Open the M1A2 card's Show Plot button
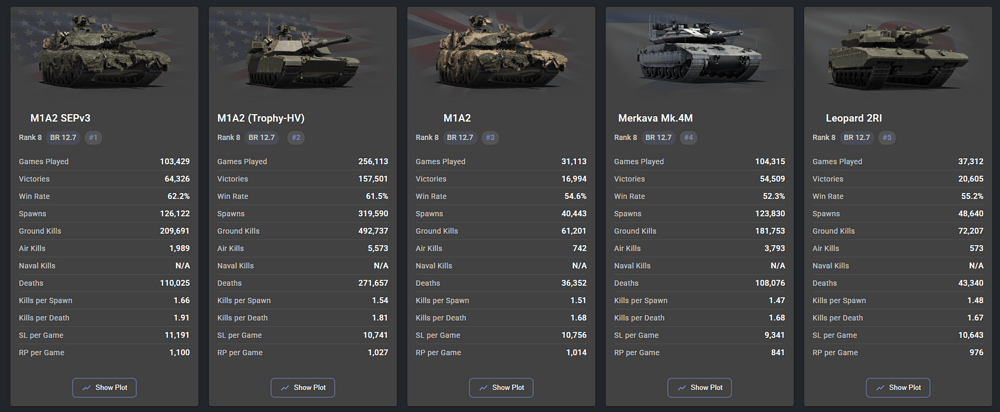Screen dimensions: 1000x412 click(501, 387)
